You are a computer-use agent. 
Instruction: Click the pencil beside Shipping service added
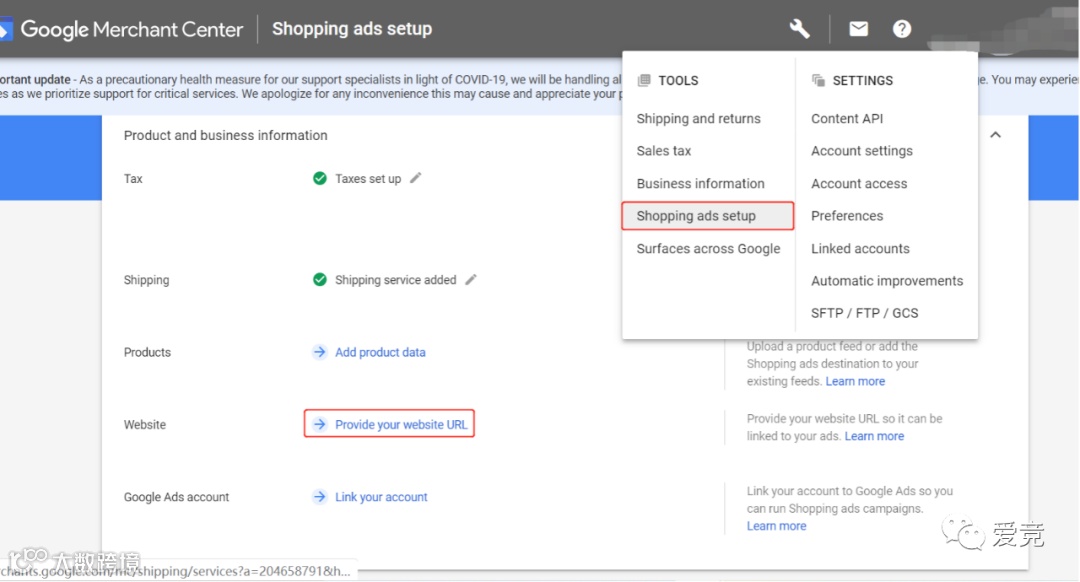point(471,280)
